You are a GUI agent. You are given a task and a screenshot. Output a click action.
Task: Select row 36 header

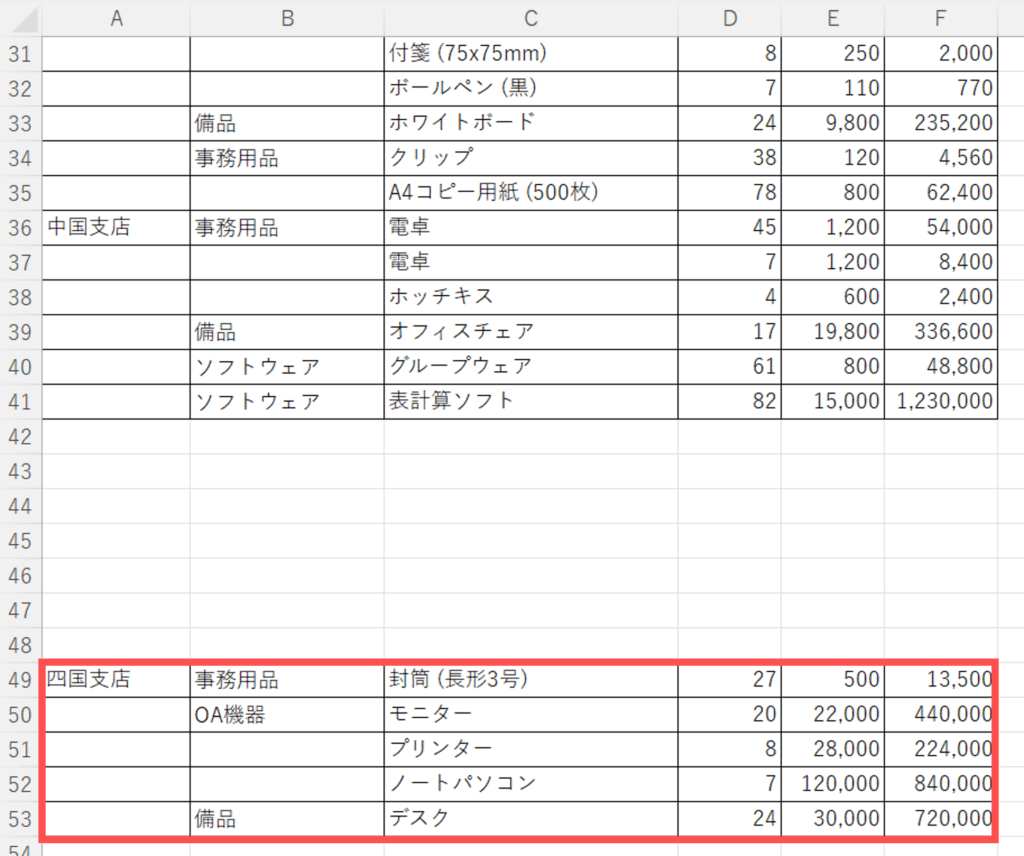click(20, 228)
